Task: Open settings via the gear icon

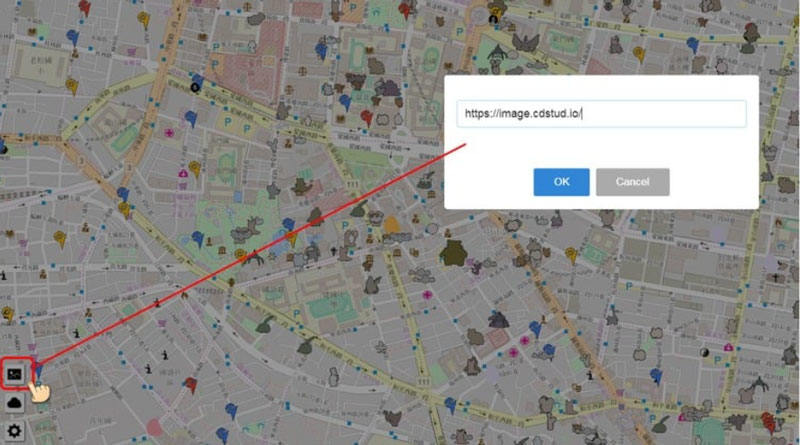Action: coord(14,431)
